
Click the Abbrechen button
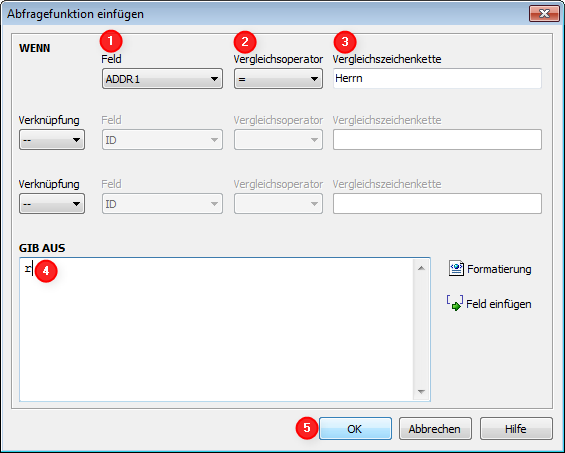[435, 428]
